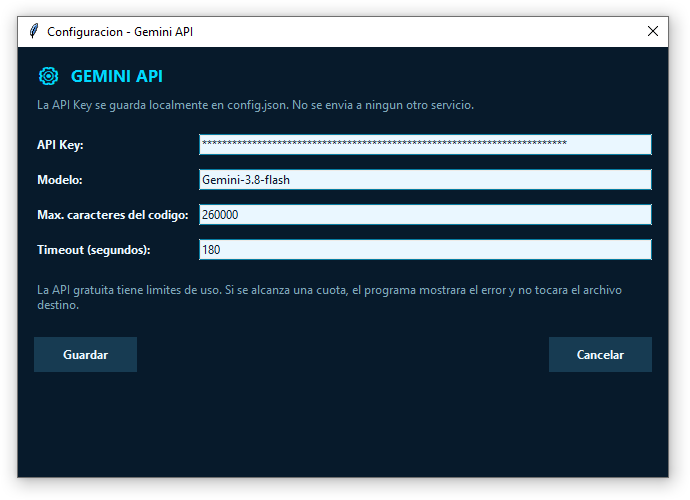Click the Cancelar button
Viewport: 690px width, 500px height.
point(600,355)
